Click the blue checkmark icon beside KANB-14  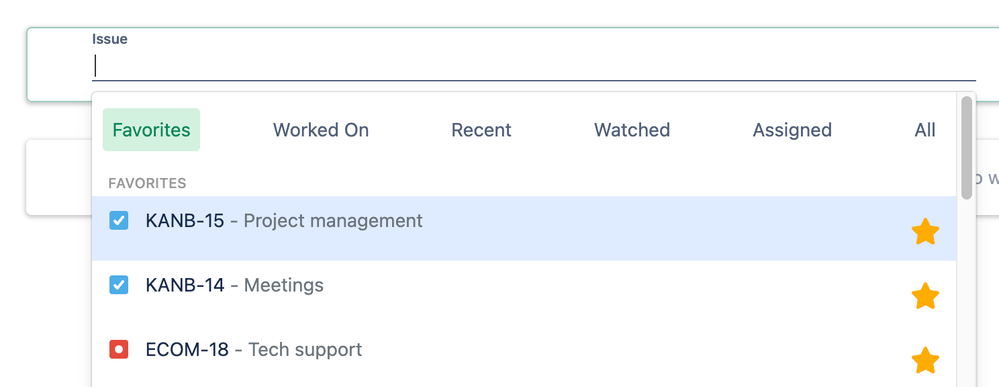coord(119,285)
